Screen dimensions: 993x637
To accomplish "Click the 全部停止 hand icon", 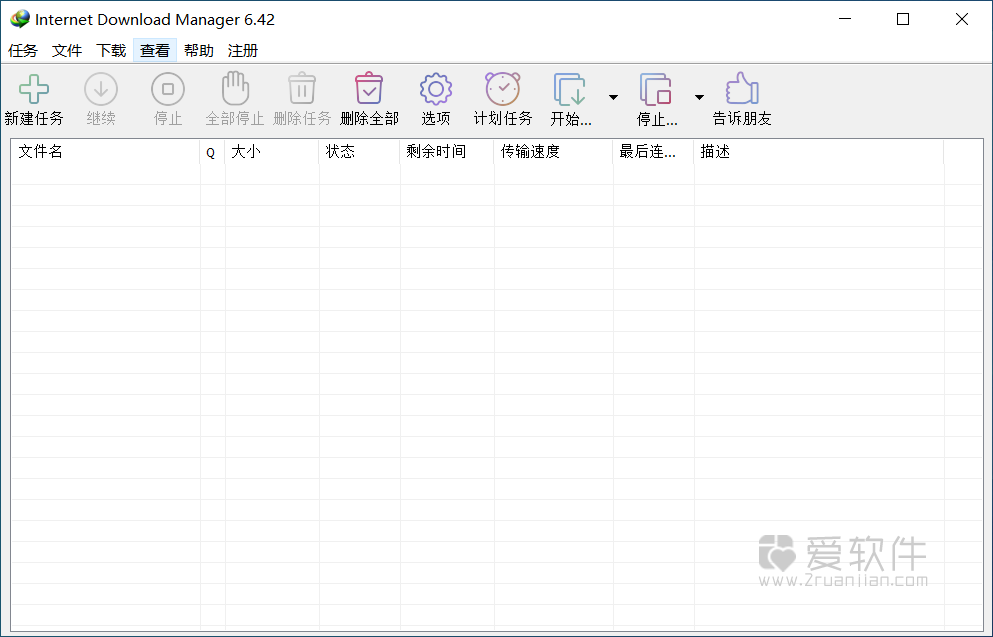I will coord(235,88).
